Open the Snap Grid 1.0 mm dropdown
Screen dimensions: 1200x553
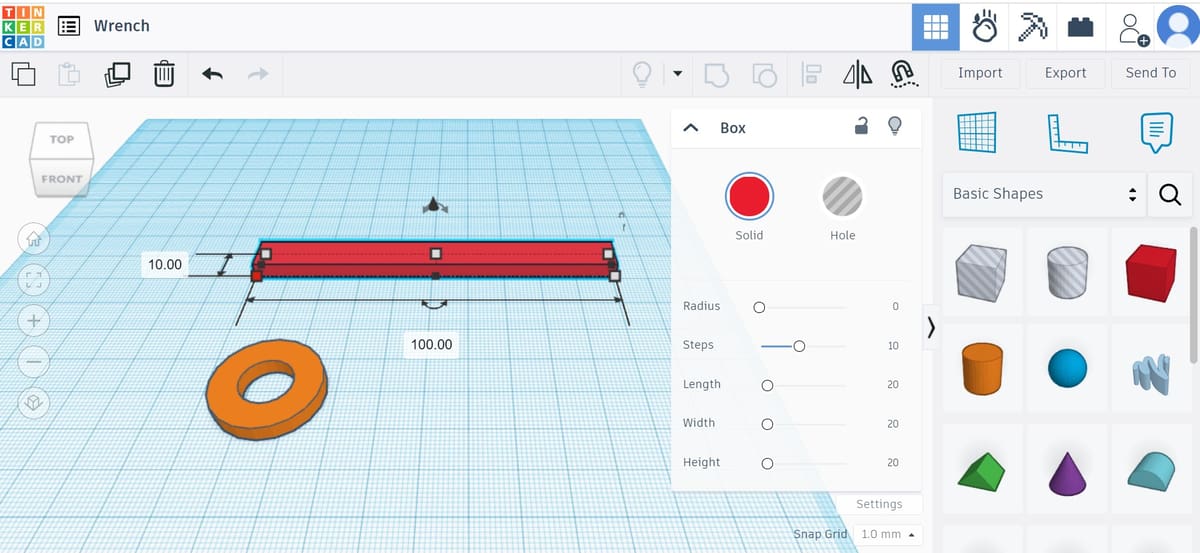coord(888,534)
